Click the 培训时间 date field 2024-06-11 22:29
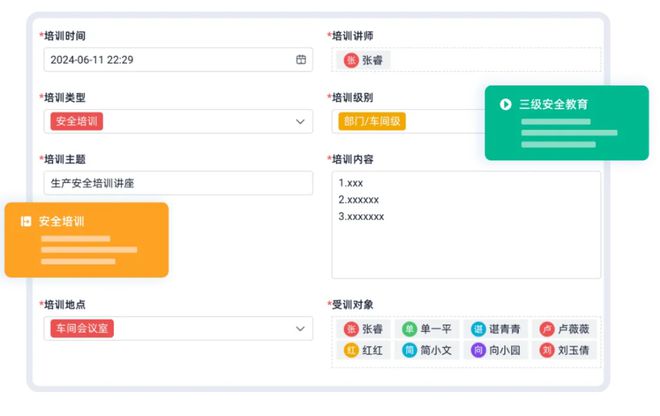This screenshot has width=660, height=416. pyautogui.click(x=178, y=59)
